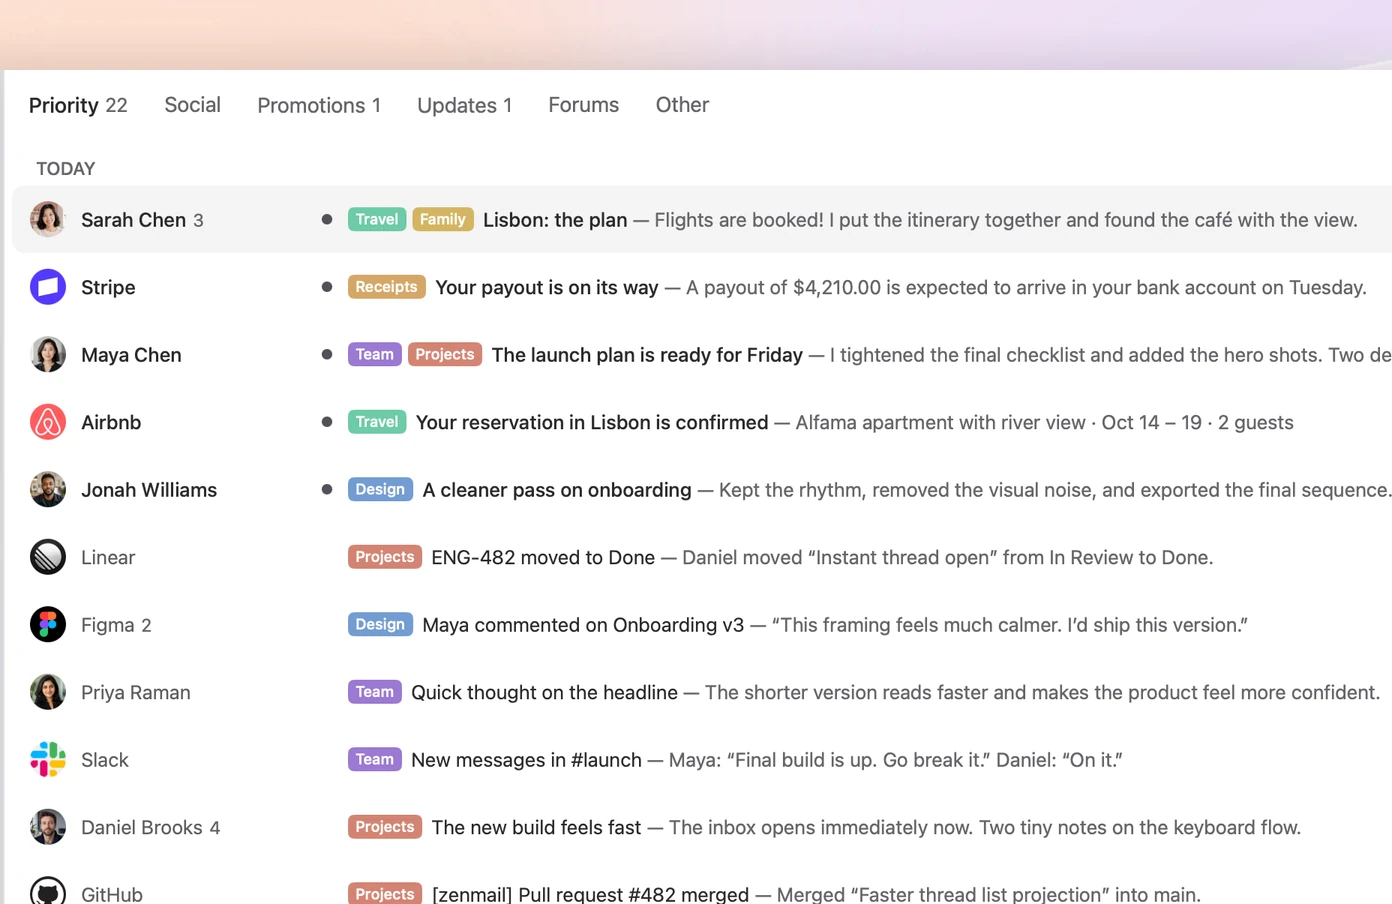Image resolution: width=1392 pixels, height=904 pixels.
Task: Click Jonah Williams' profile avatar
Action: click(48, 489)
